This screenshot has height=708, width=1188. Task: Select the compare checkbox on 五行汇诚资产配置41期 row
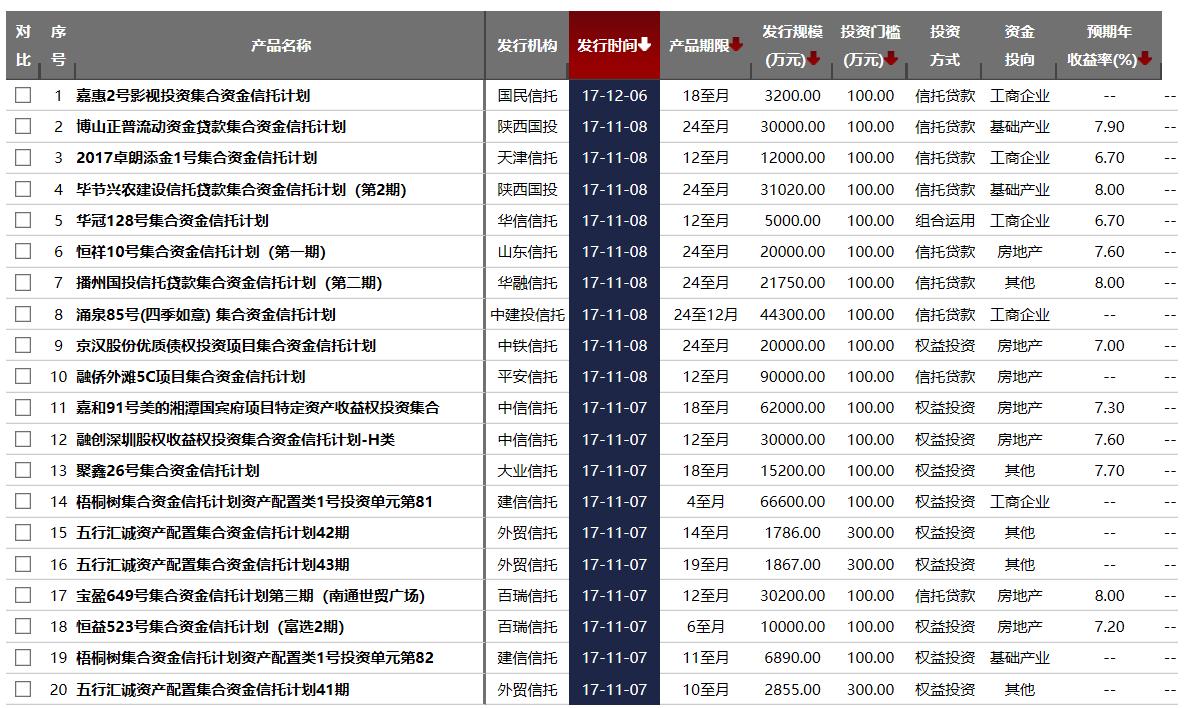tap(23, 689)
